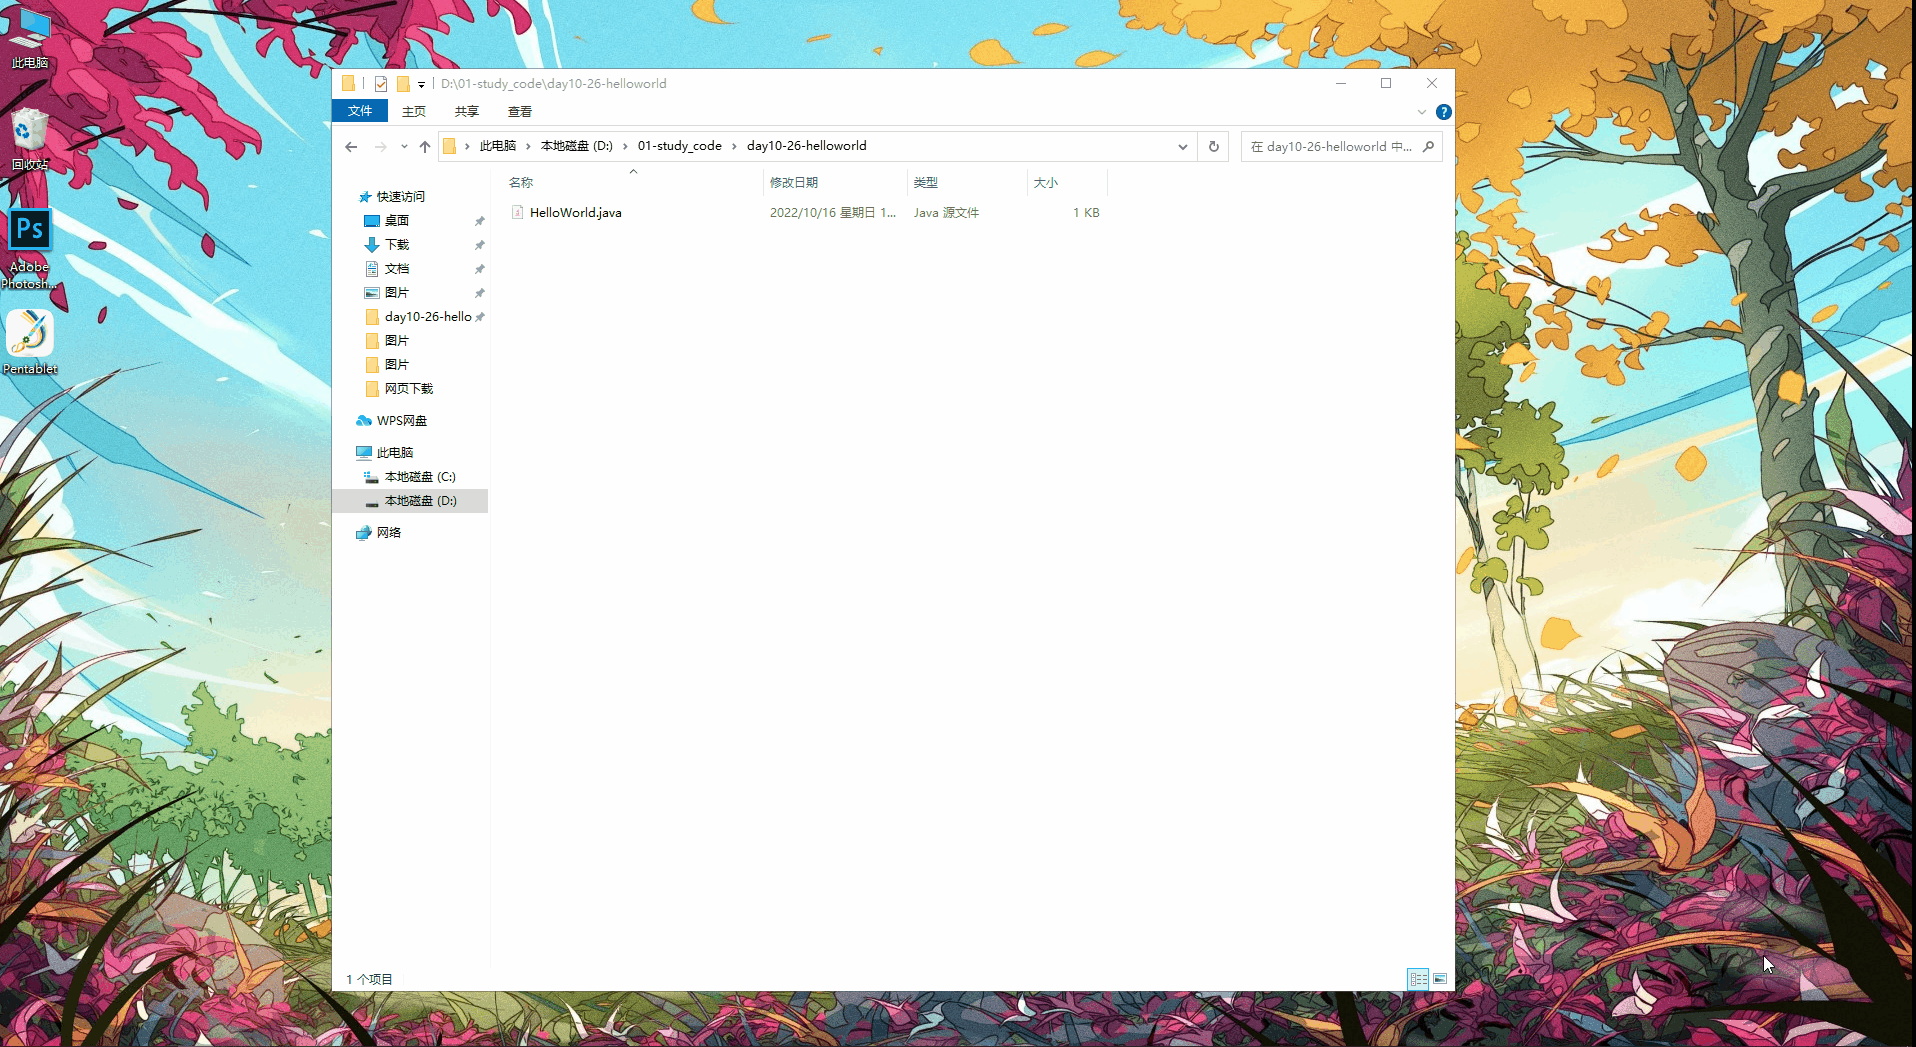Open the 查看 ribbon tab
This screenshot has height=1047, width=1916.
[x=520, y=111]
